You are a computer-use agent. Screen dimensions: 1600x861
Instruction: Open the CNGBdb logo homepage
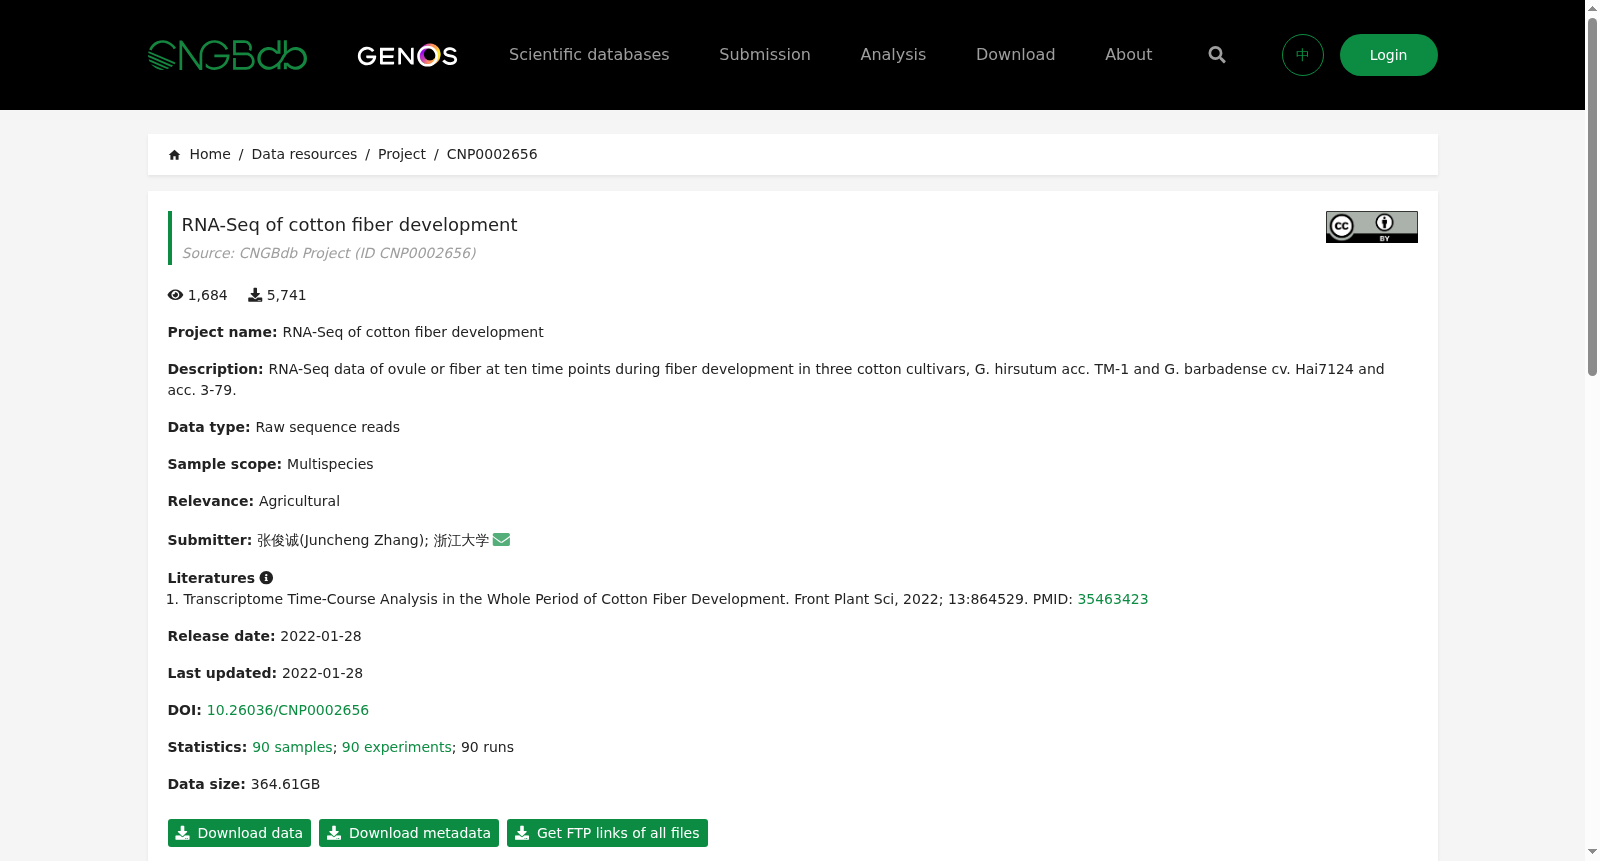pos(227,55)
